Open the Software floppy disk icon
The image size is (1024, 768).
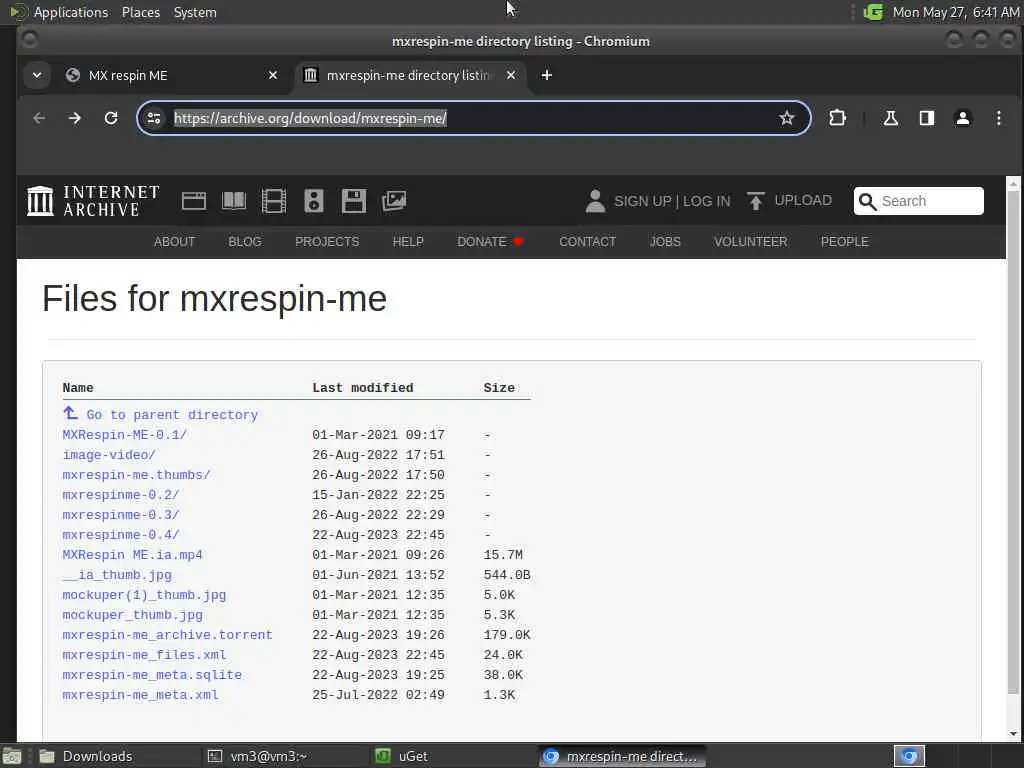pyautogui.click(x=353, y=200)
